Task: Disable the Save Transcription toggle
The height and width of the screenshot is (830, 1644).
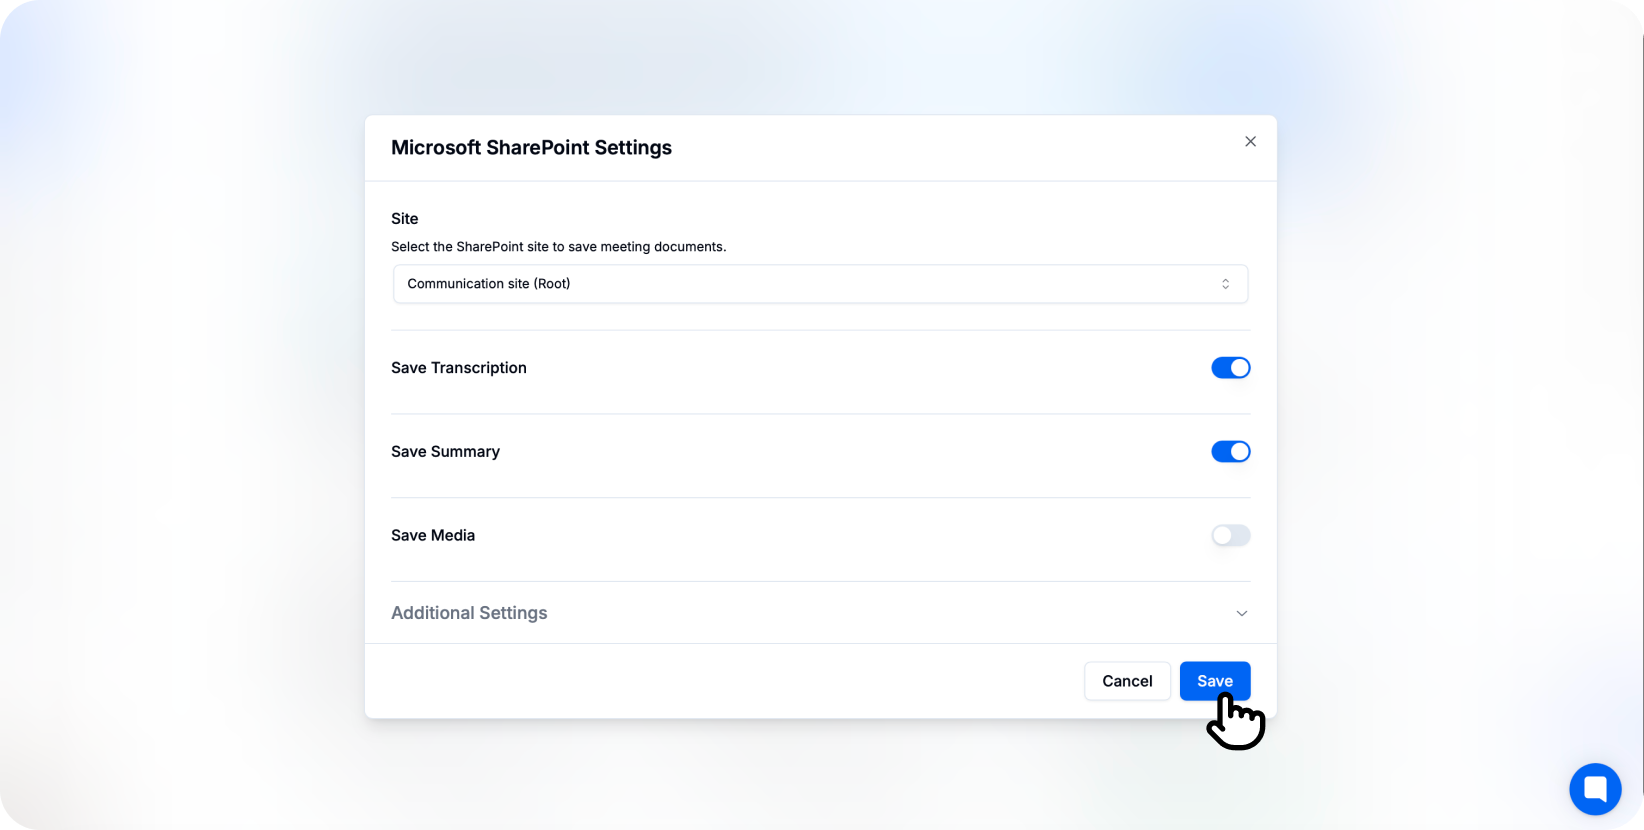Action: pyautogui.click(x=1230, y=368)
